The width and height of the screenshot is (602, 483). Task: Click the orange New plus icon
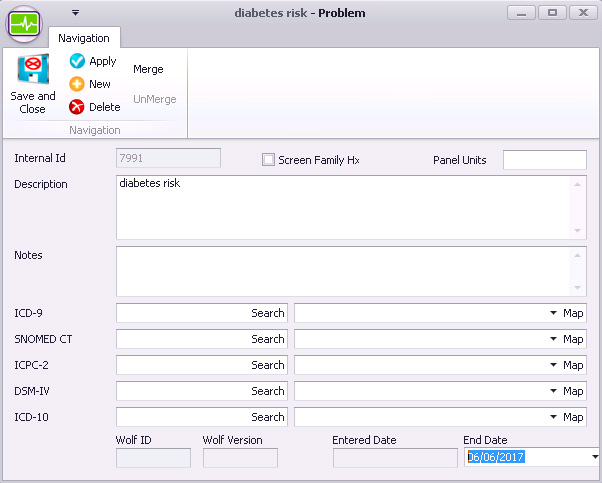[x=77, y=84]
